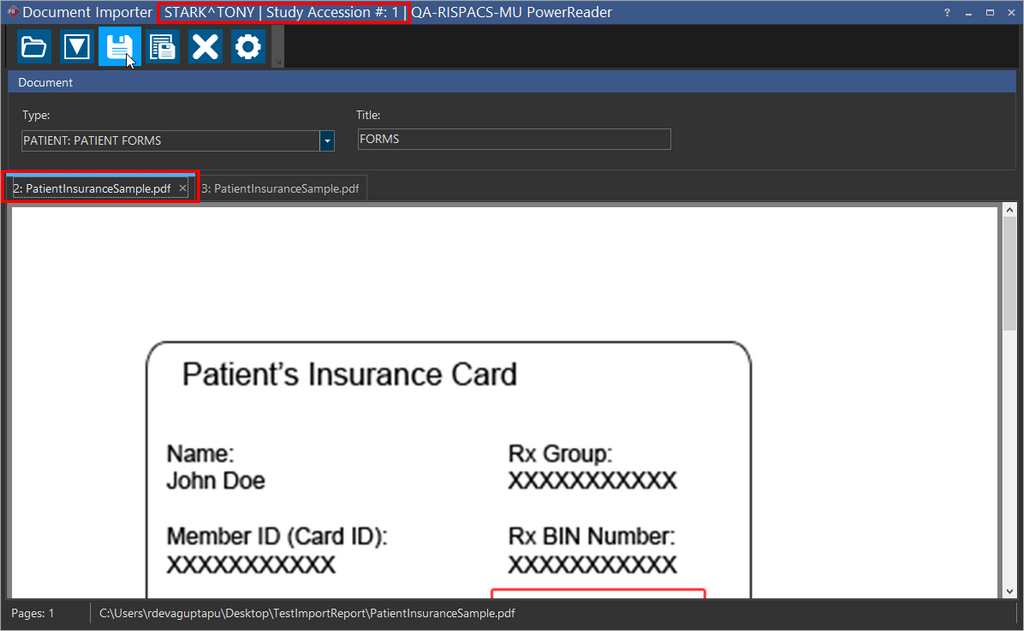
Task: Open settings with the gear icon
Action: (x=248, y=47)
